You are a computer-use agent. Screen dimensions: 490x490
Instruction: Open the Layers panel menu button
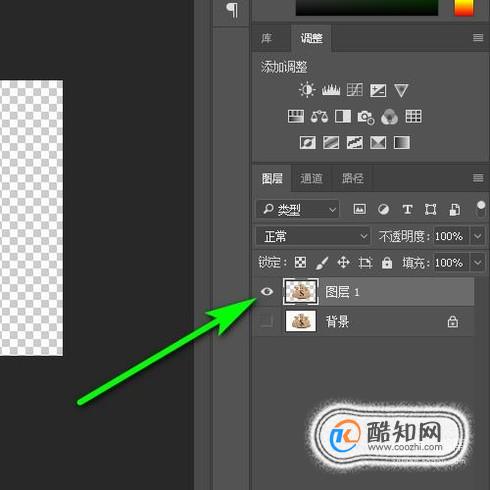478,178
